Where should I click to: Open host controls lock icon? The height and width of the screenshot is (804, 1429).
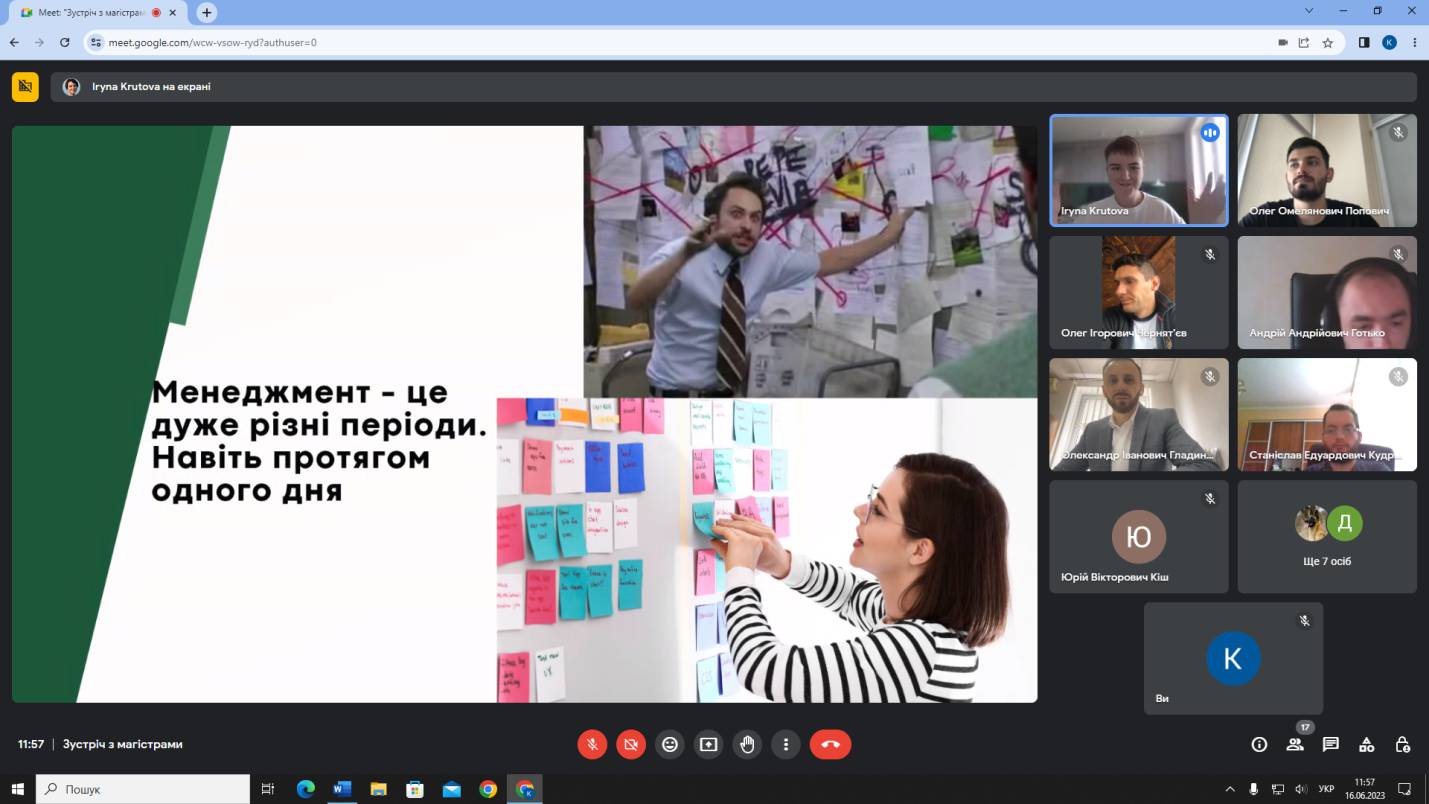coord(1402,744)
